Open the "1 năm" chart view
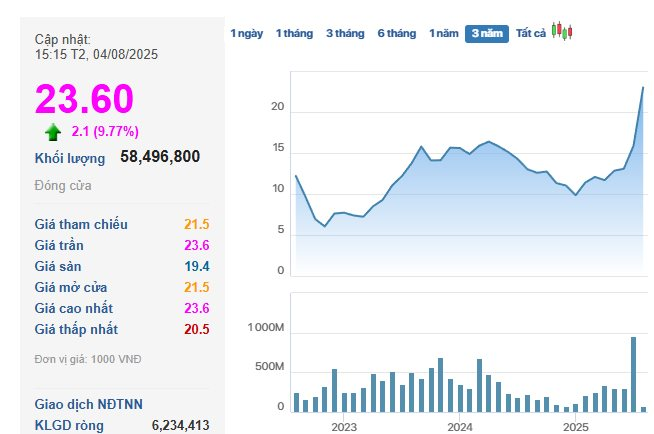 [443, 33]
